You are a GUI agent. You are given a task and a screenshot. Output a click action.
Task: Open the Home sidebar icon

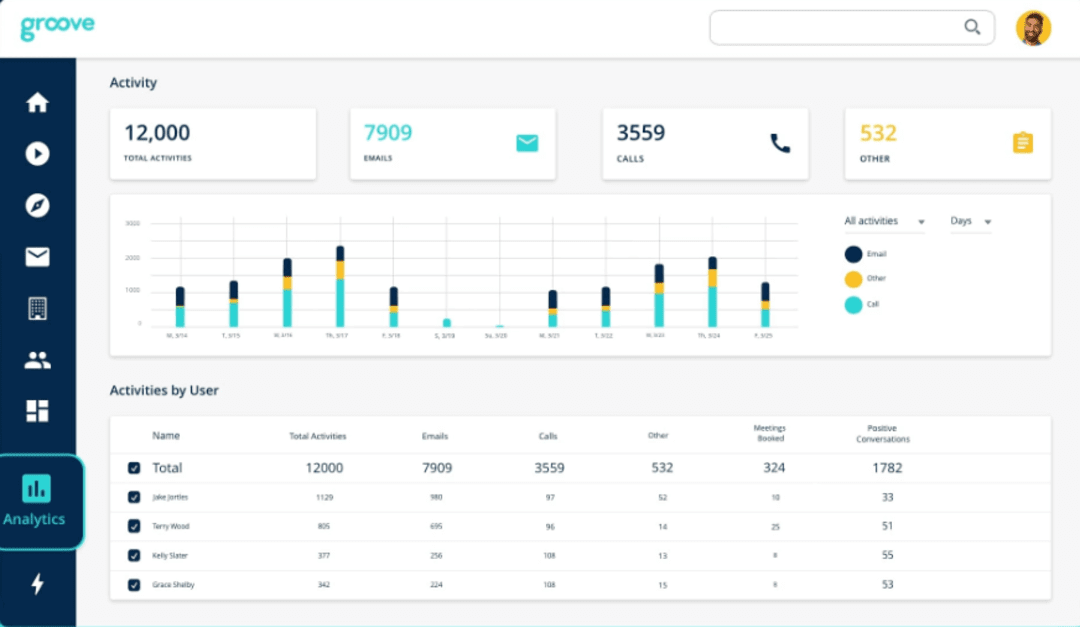point(37,102)
